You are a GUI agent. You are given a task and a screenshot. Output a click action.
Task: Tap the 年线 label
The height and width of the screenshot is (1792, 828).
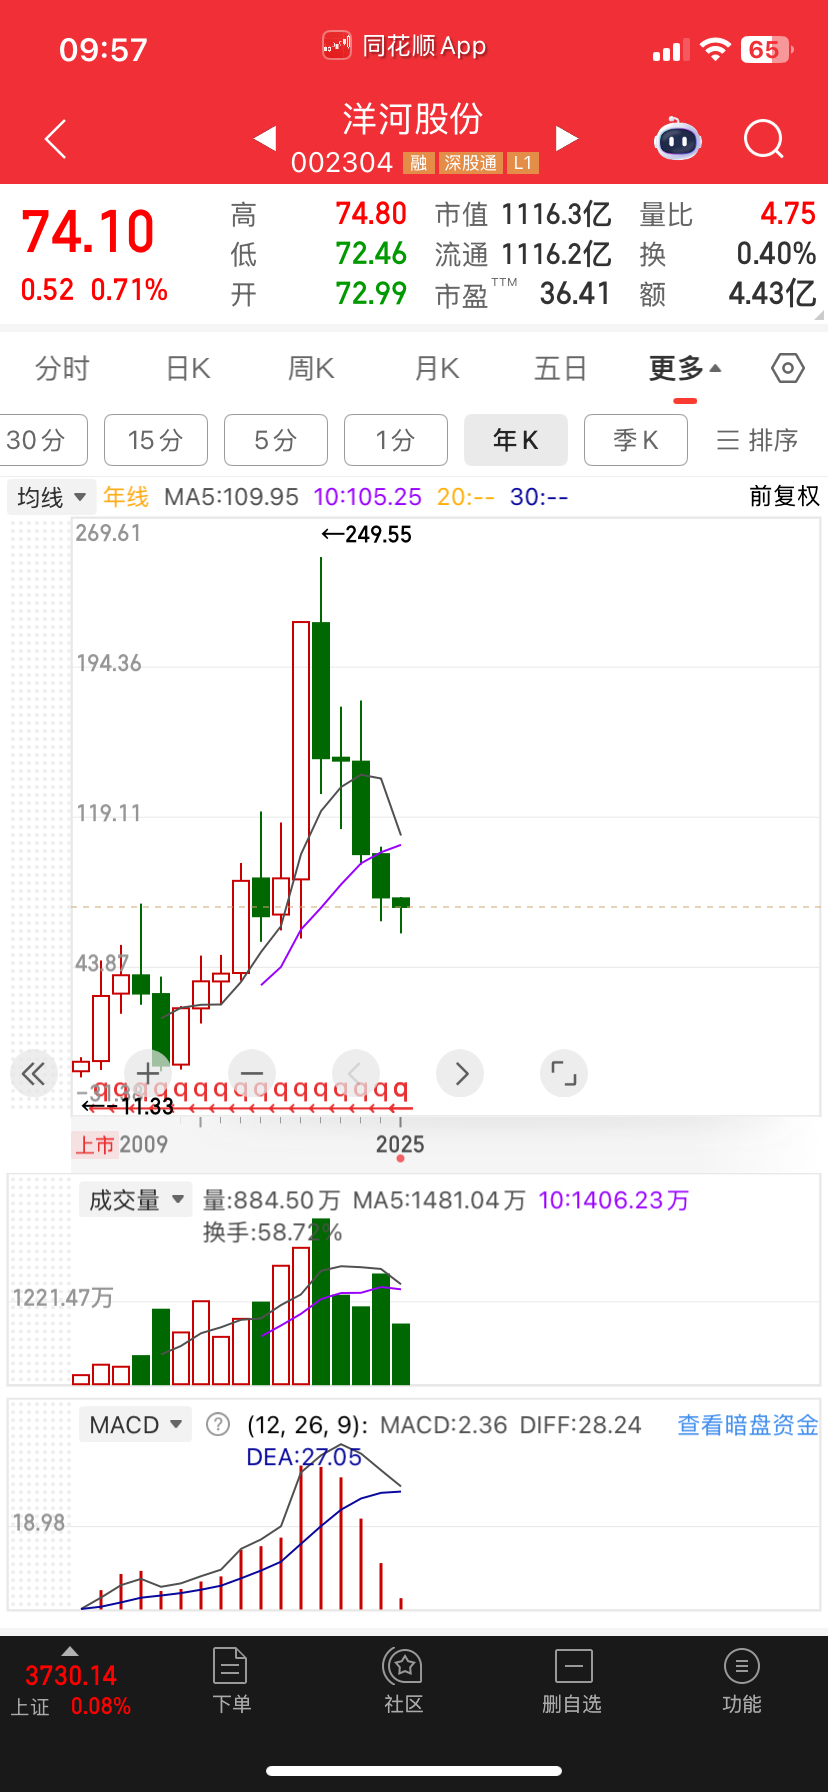pos(126,497)
